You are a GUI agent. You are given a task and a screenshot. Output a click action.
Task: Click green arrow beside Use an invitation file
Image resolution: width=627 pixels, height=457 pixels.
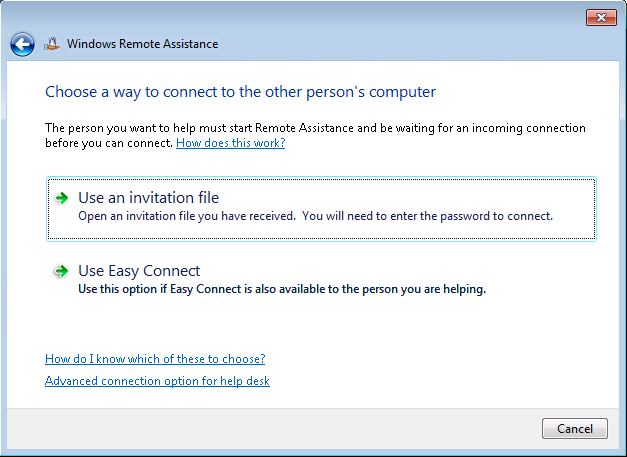[62, 198]
